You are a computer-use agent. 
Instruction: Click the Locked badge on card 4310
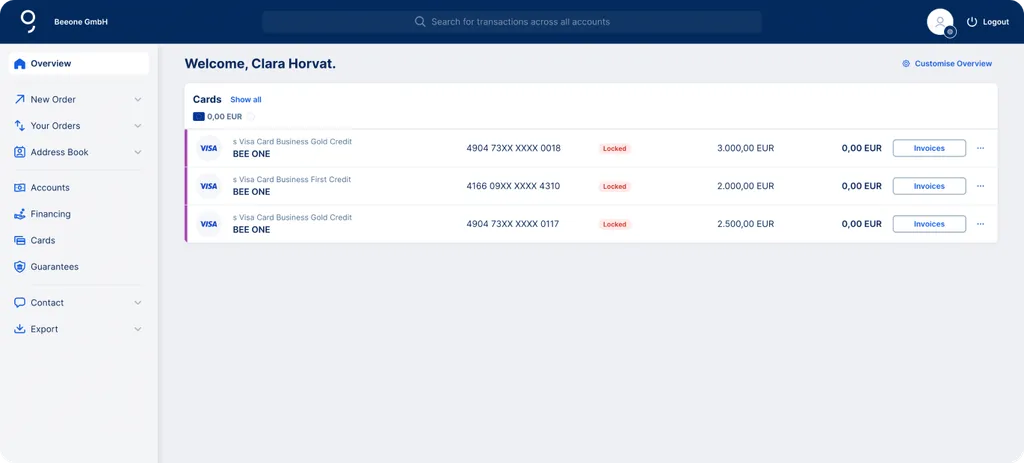coord(614,186)
